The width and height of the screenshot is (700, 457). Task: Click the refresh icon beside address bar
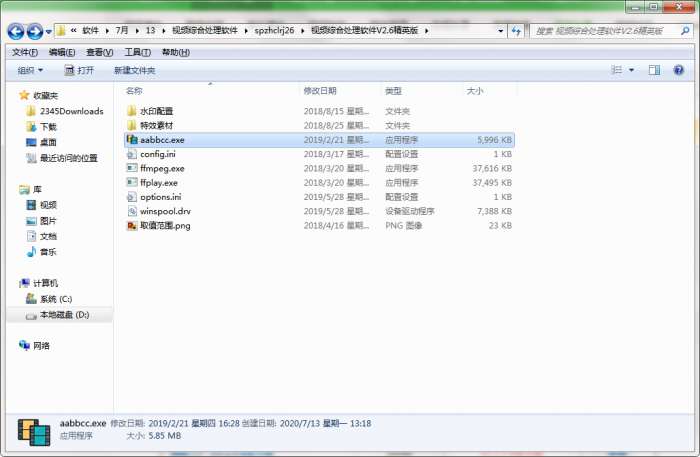point(516,31)
